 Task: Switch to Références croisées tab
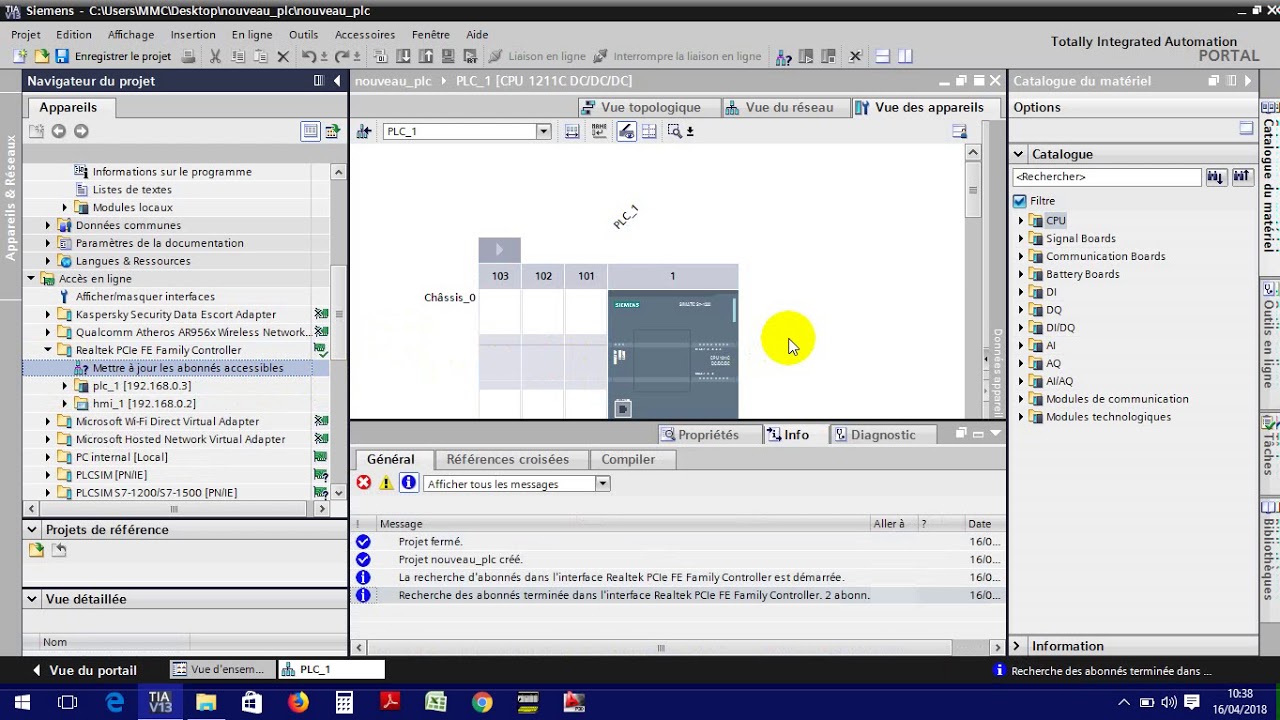click(508, 460)
